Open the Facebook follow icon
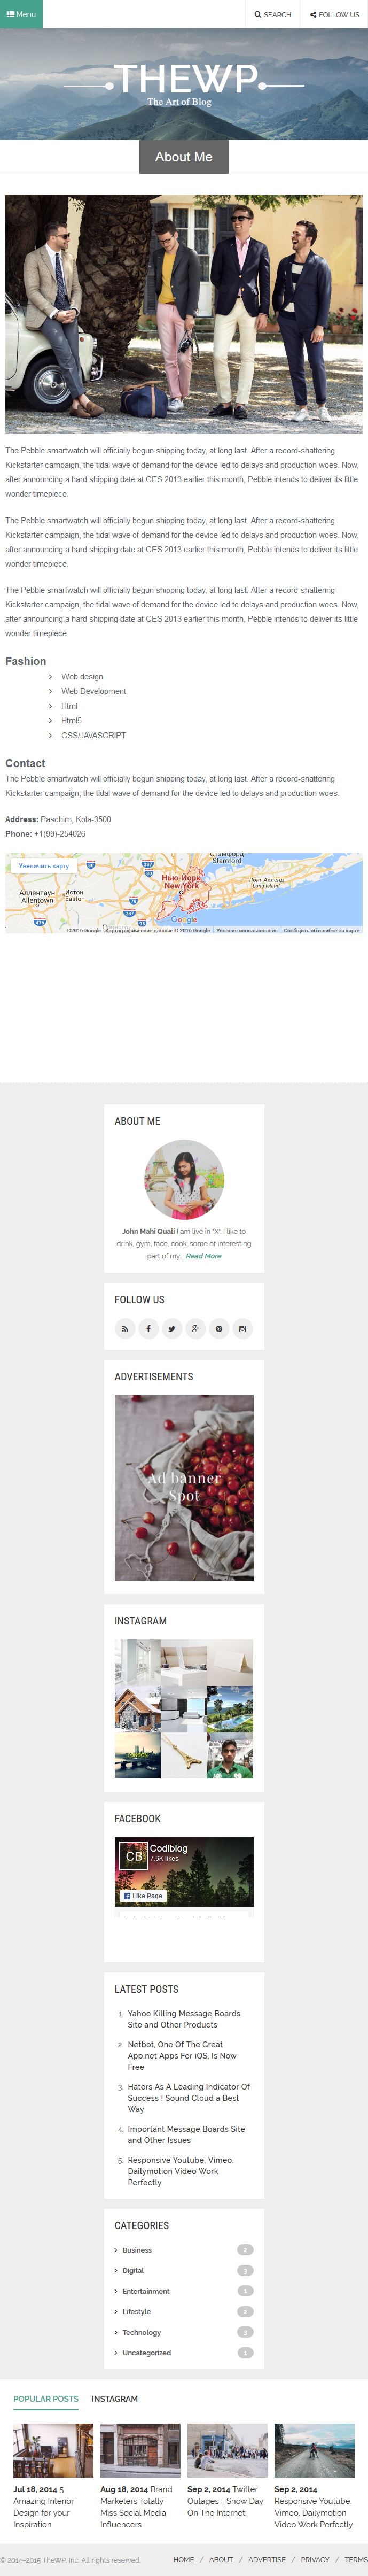Screen dimensions: 368x2576 [148, 1328]
